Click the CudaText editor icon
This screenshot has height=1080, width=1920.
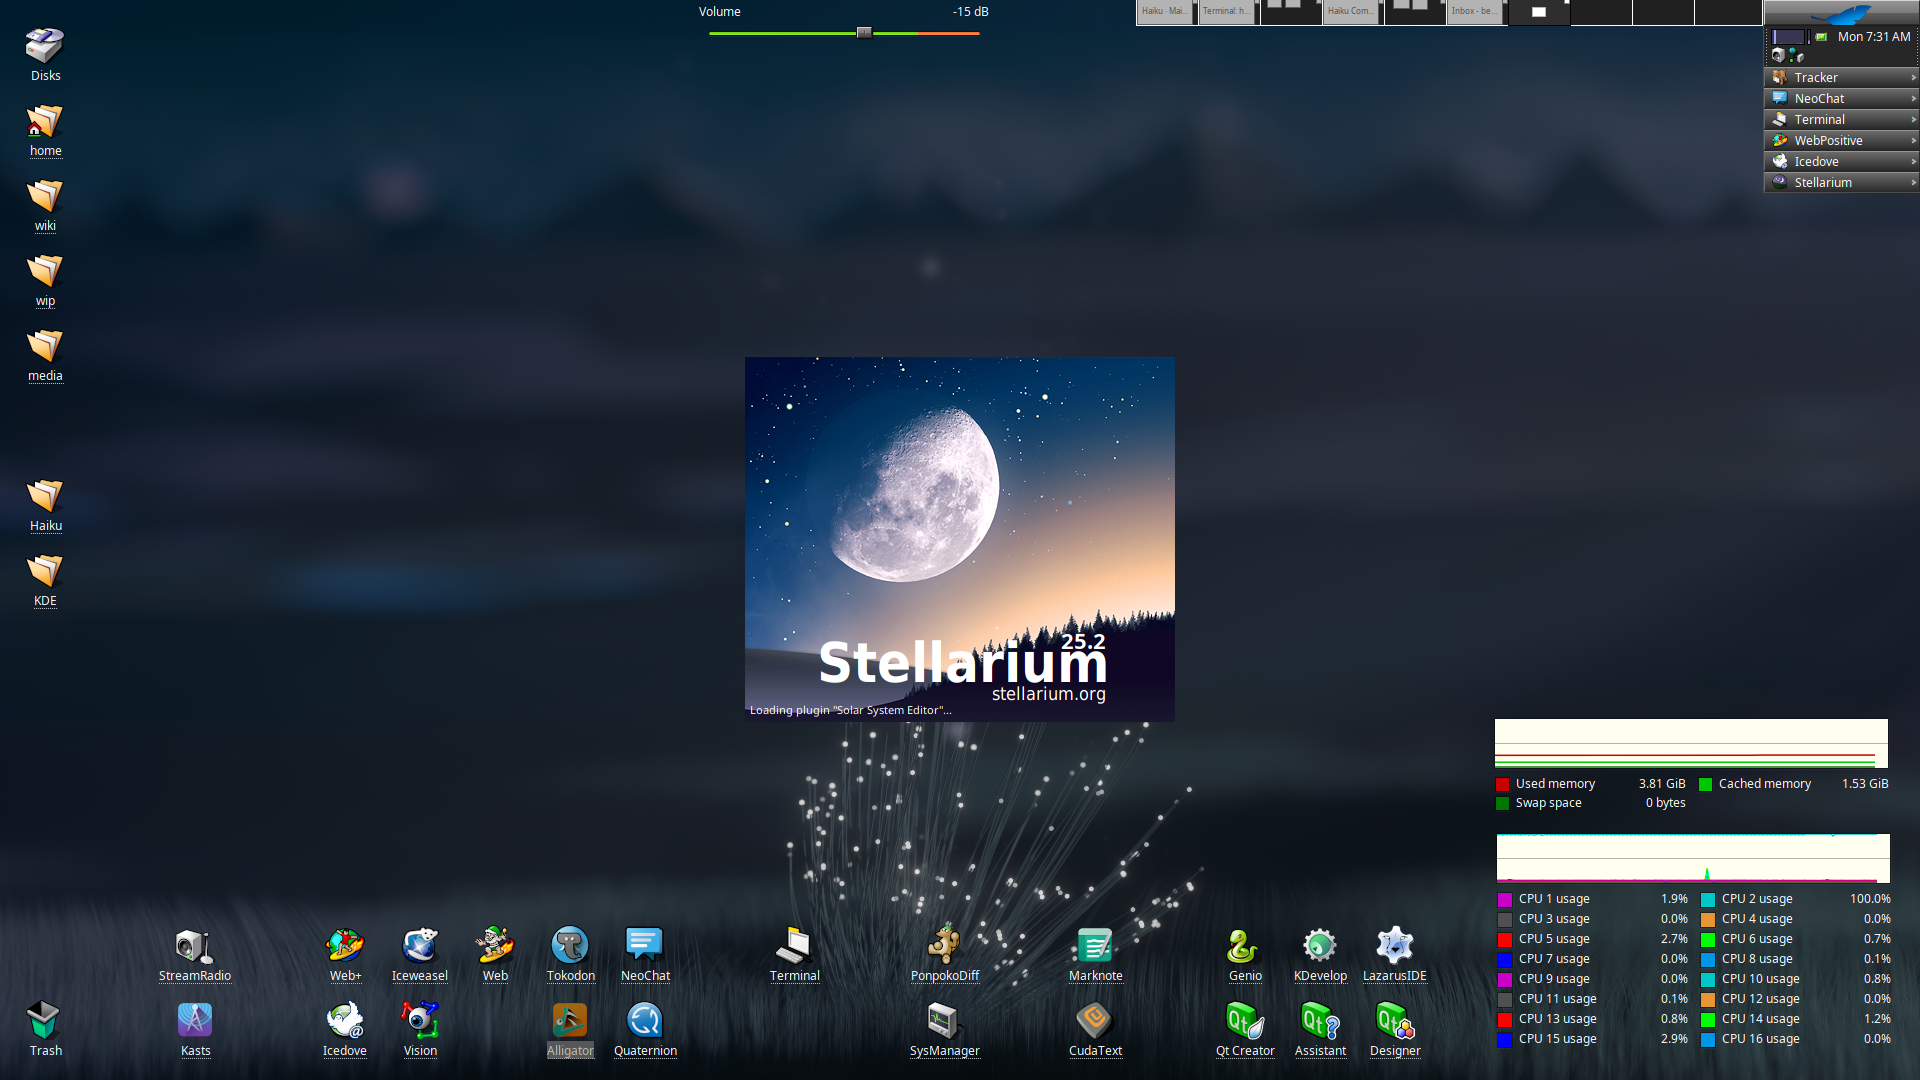click(x=1094, y=1021)
